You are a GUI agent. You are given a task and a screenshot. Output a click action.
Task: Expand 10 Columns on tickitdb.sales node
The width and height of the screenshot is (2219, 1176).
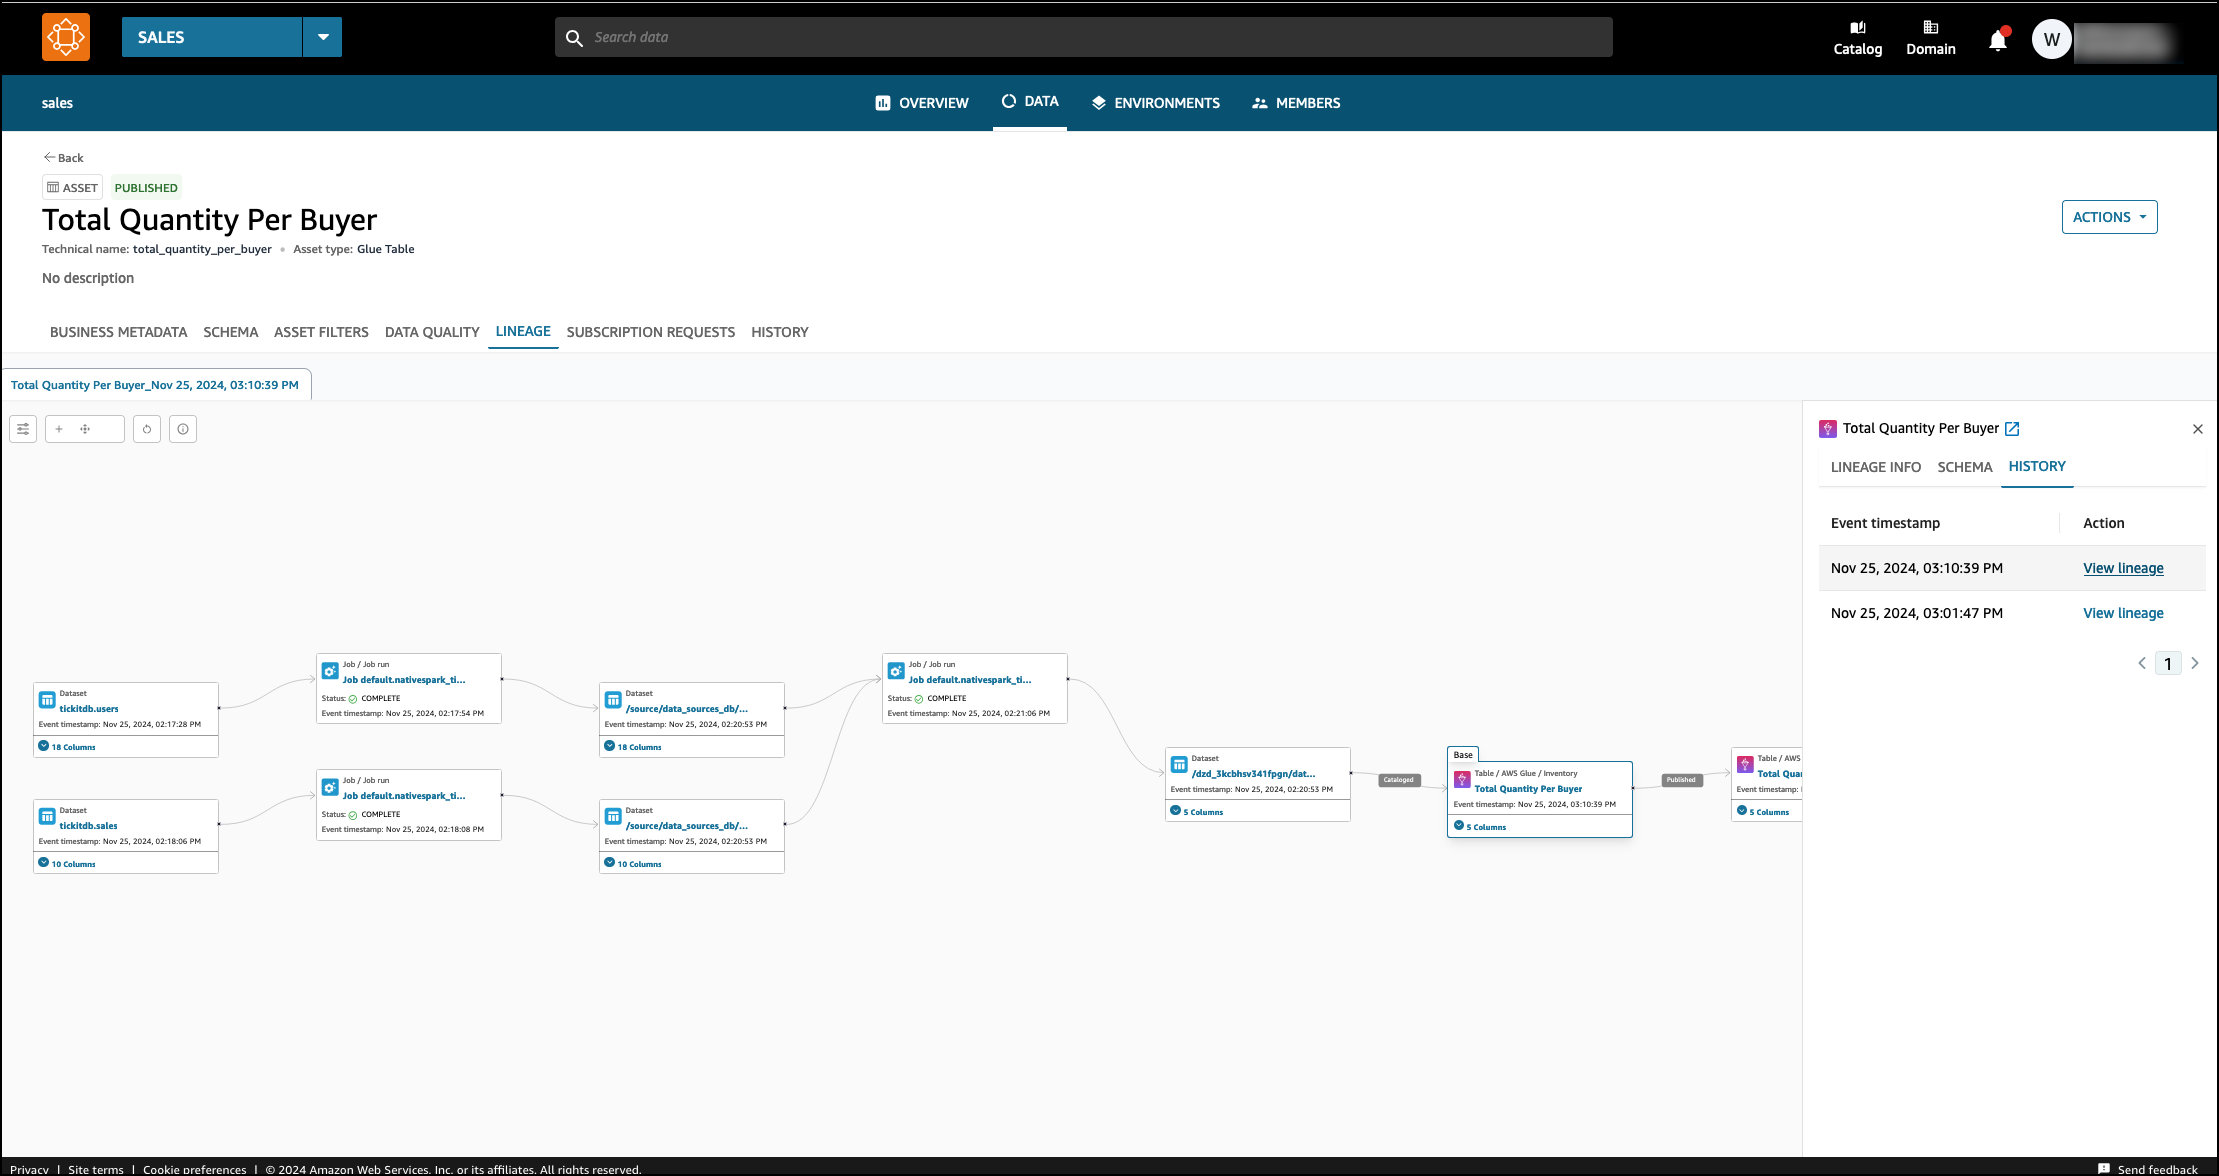pos(66,864)
